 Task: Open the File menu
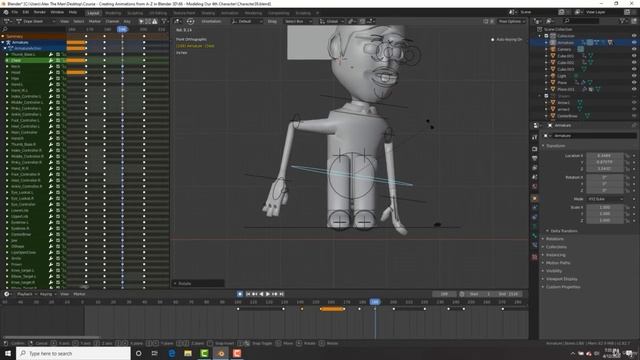click(15, 12)
